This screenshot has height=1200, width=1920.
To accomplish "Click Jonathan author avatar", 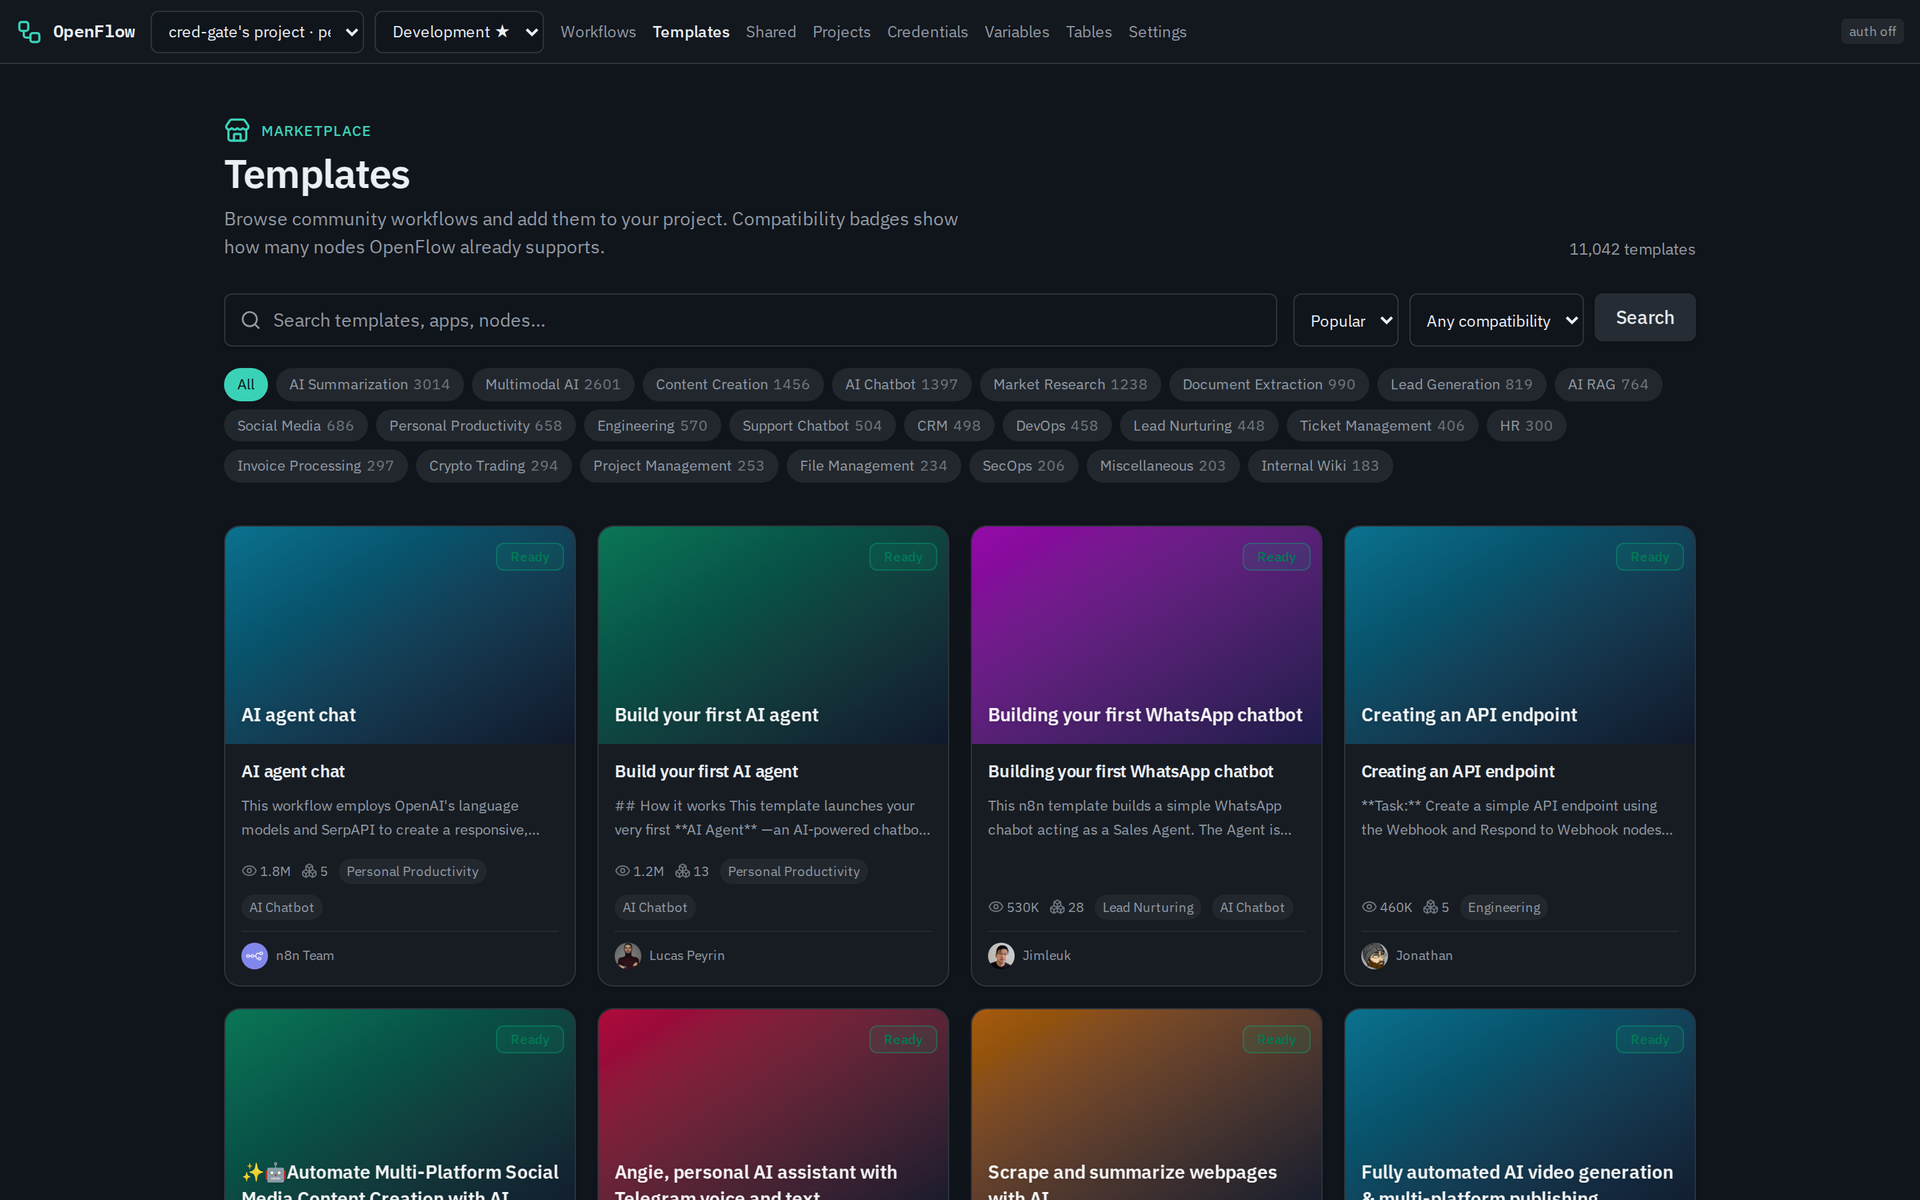I will [1374, 956].
